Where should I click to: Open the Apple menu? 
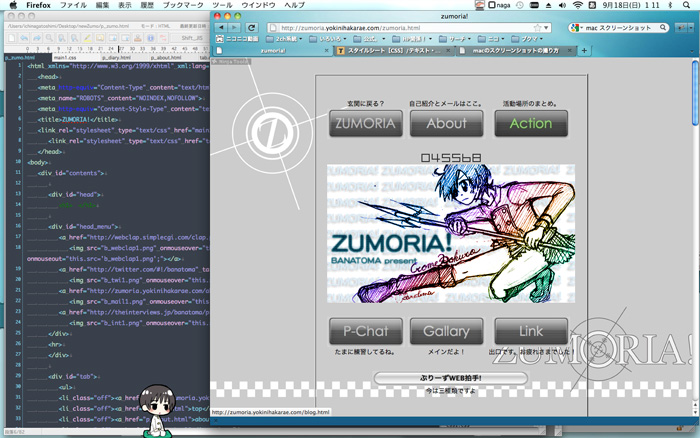pyautogui.click(x=13, y=5)
